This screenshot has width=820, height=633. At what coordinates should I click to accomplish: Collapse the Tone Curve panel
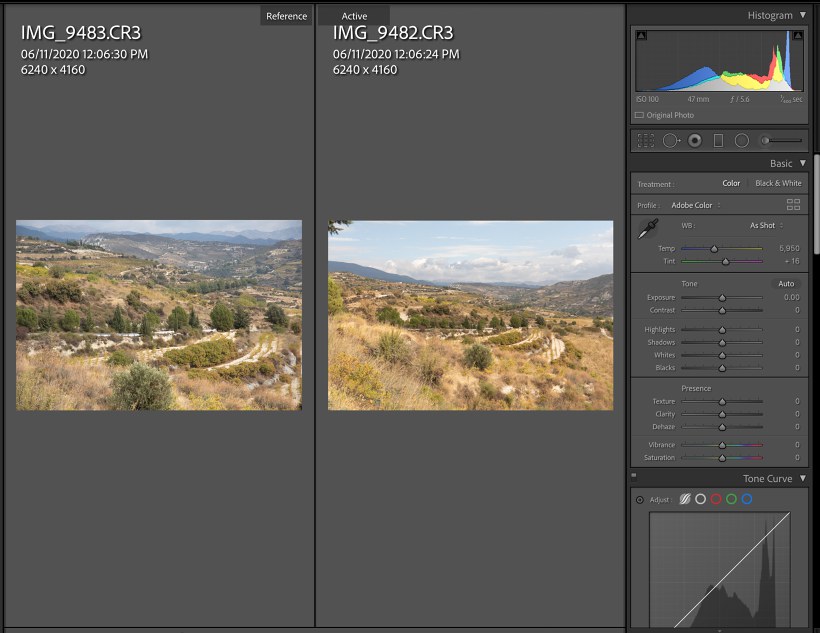coord(802,479)
